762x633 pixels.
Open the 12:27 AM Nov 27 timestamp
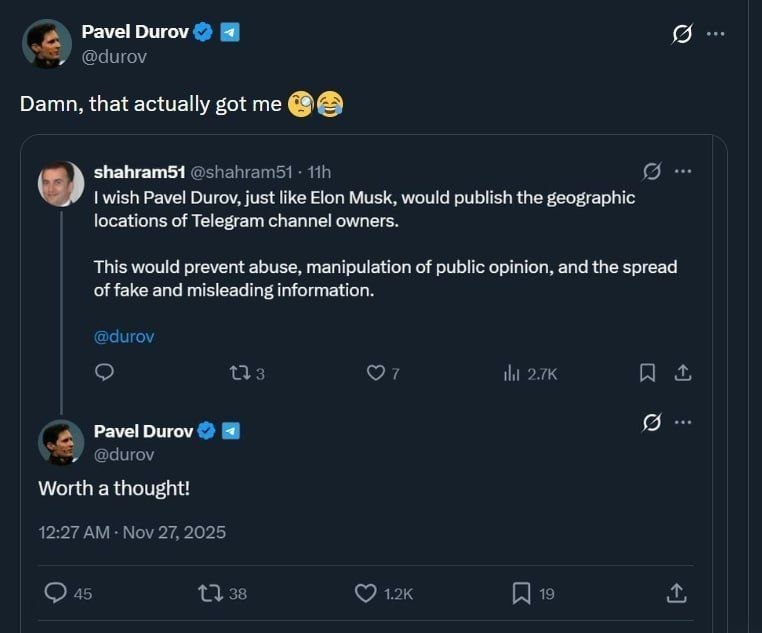(x=132, y=532)
